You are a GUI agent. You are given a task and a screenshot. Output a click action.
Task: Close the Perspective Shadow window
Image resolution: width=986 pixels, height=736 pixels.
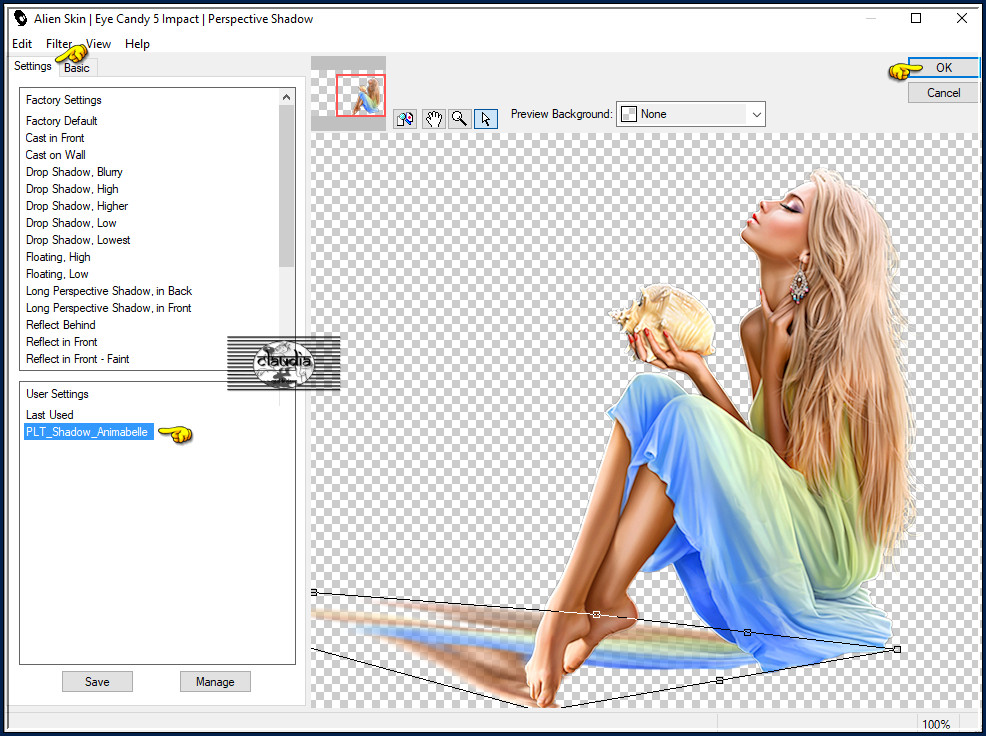point(961,18)
